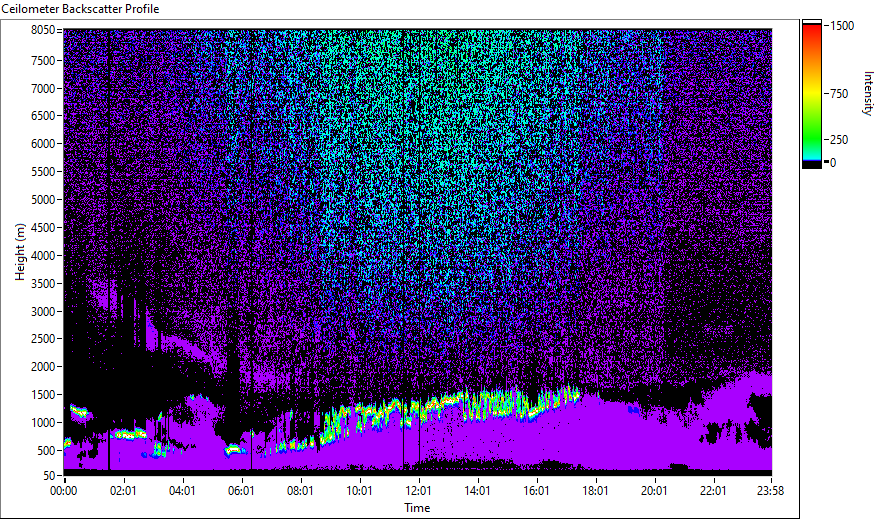Click the 12:01 time axis label
This screenshot has width=878, height=519.
[x=418, y=491]
